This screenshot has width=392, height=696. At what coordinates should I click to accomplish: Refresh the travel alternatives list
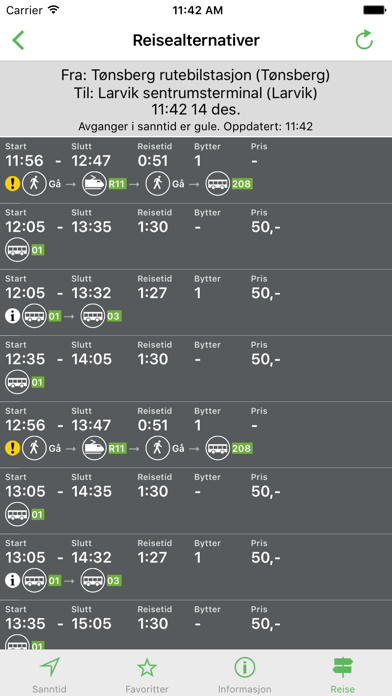364,40
